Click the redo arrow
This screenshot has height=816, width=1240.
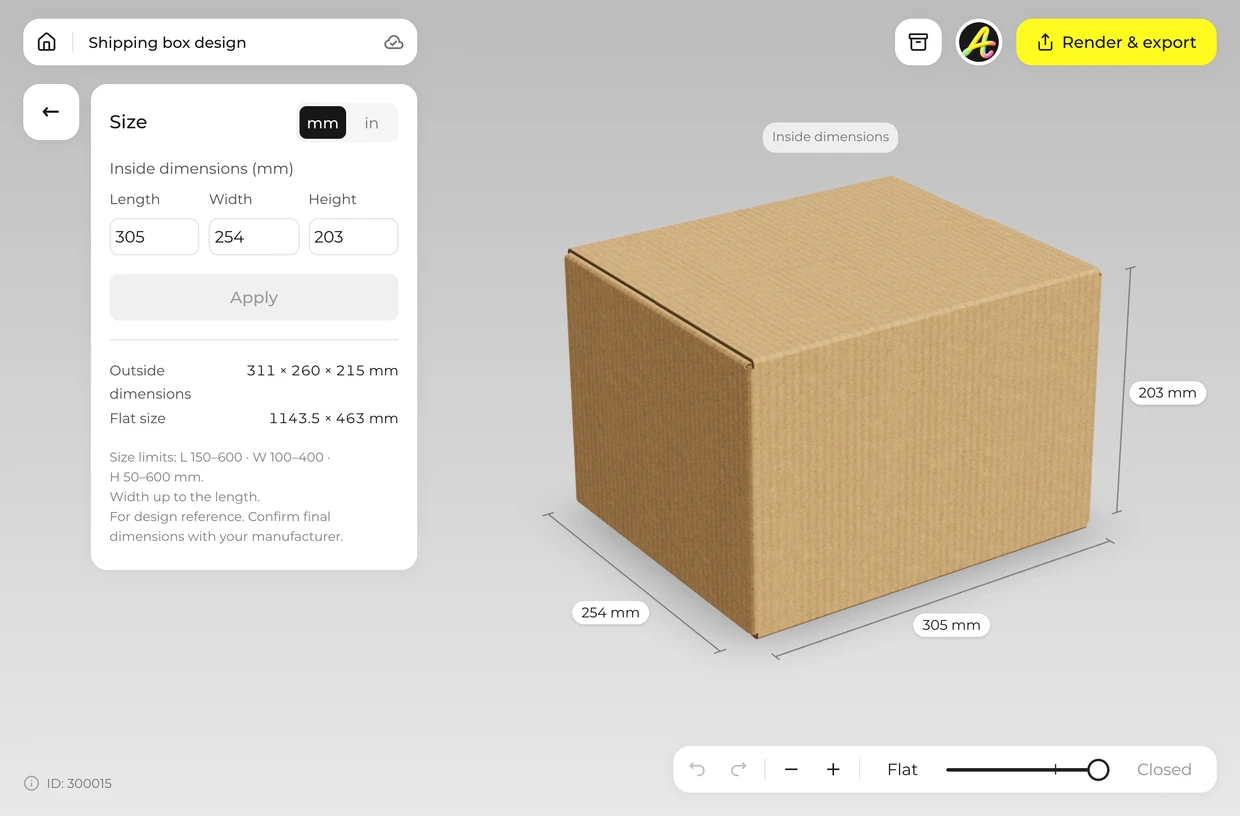tap(739, 769)
